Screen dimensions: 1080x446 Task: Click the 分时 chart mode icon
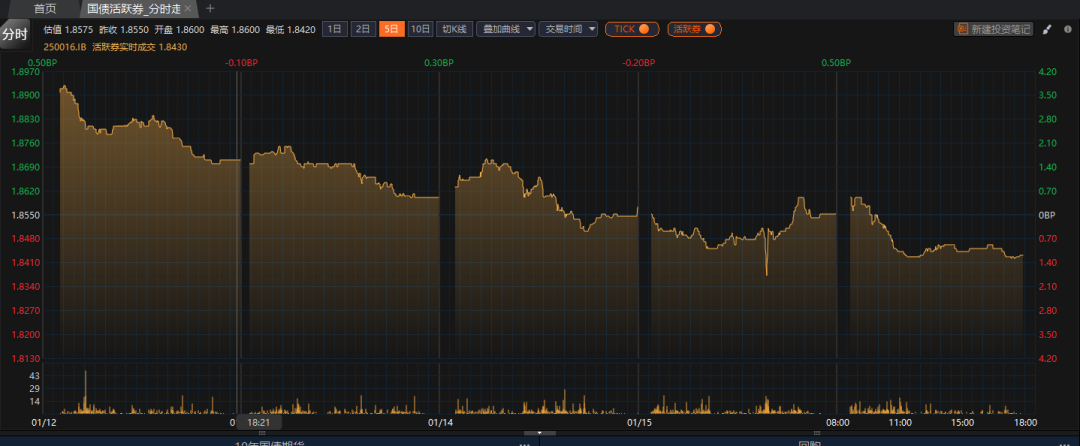pos(15,35)
